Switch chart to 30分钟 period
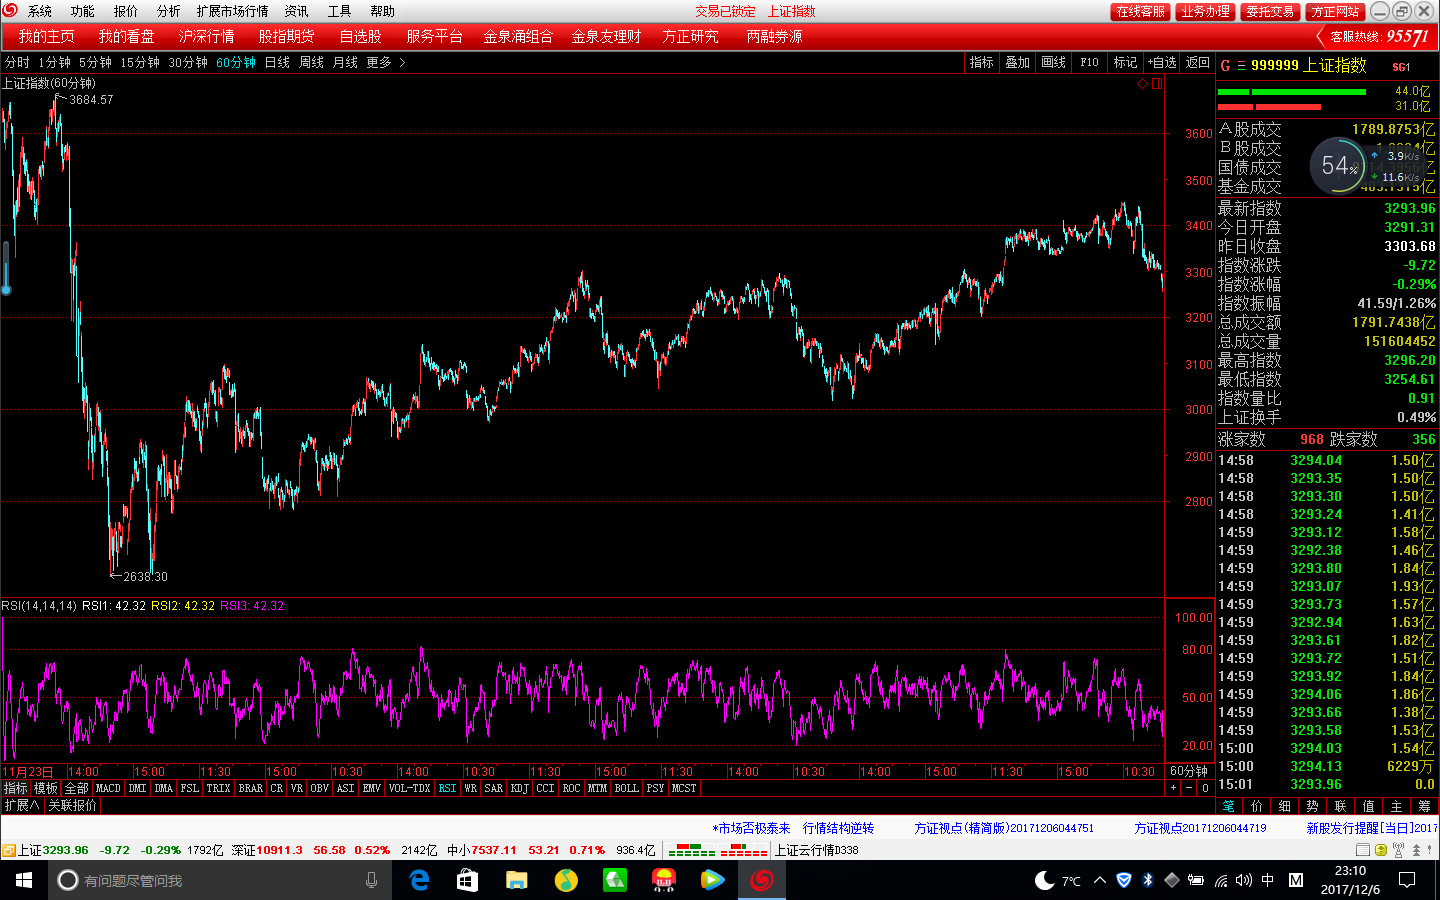Image resolution: width=1440 pixels, height=900 pixels. (x=188, y=62)
